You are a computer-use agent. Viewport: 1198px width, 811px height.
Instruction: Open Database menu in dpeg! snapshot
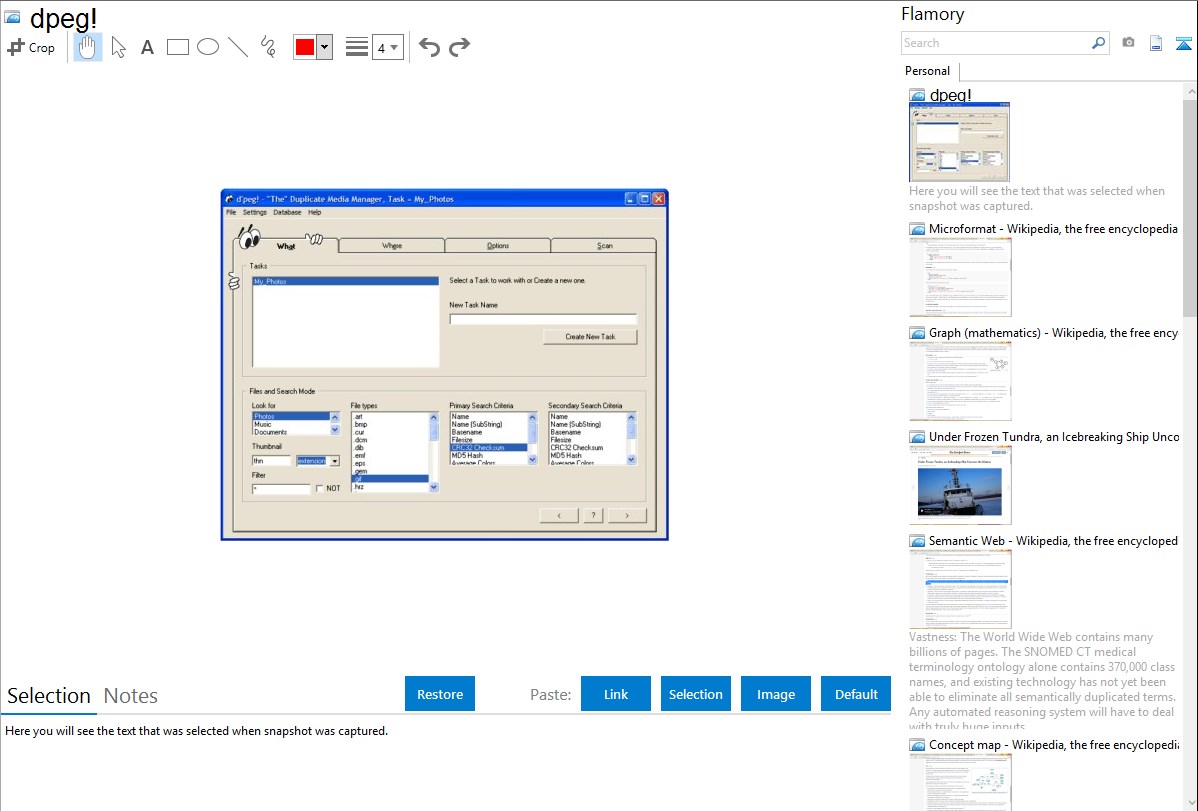click(x=287, y=212)
